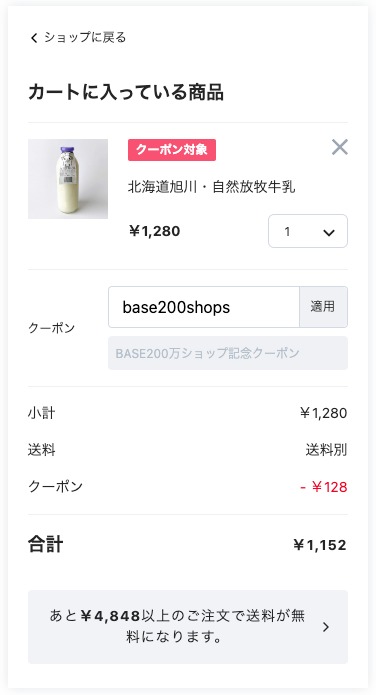376x695 pixels.
Task: Click the product price ¥1,280
Action: pyautogui.click(x=154, y=231)
